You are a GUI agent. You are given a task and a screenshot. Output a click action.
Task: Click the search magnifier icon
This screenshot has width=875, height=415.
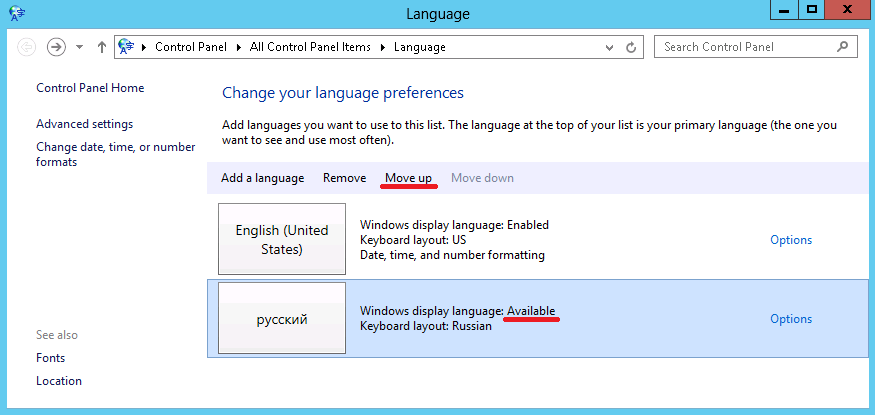pyautogui.click(x=843, y=47)
